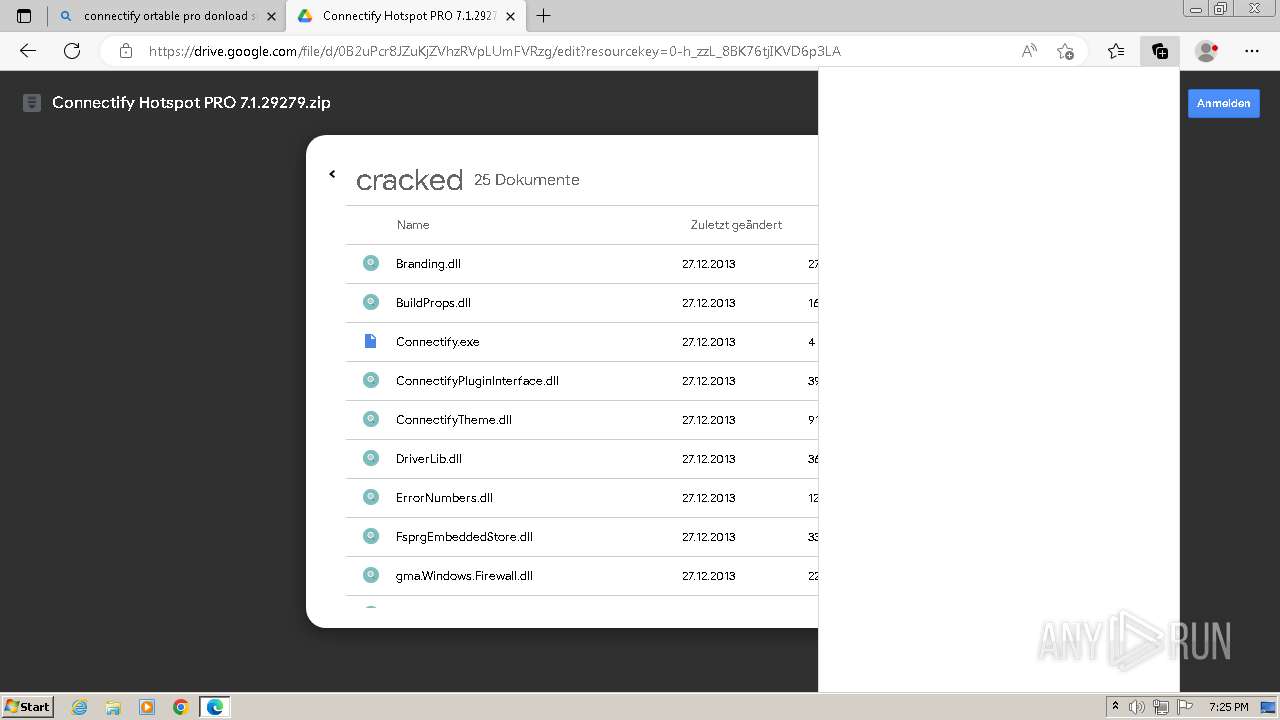Image resolution: width=1280 pixels, height=720 pixels.
Task: Switch to the connectify search tab
Action: coord(166,16)
